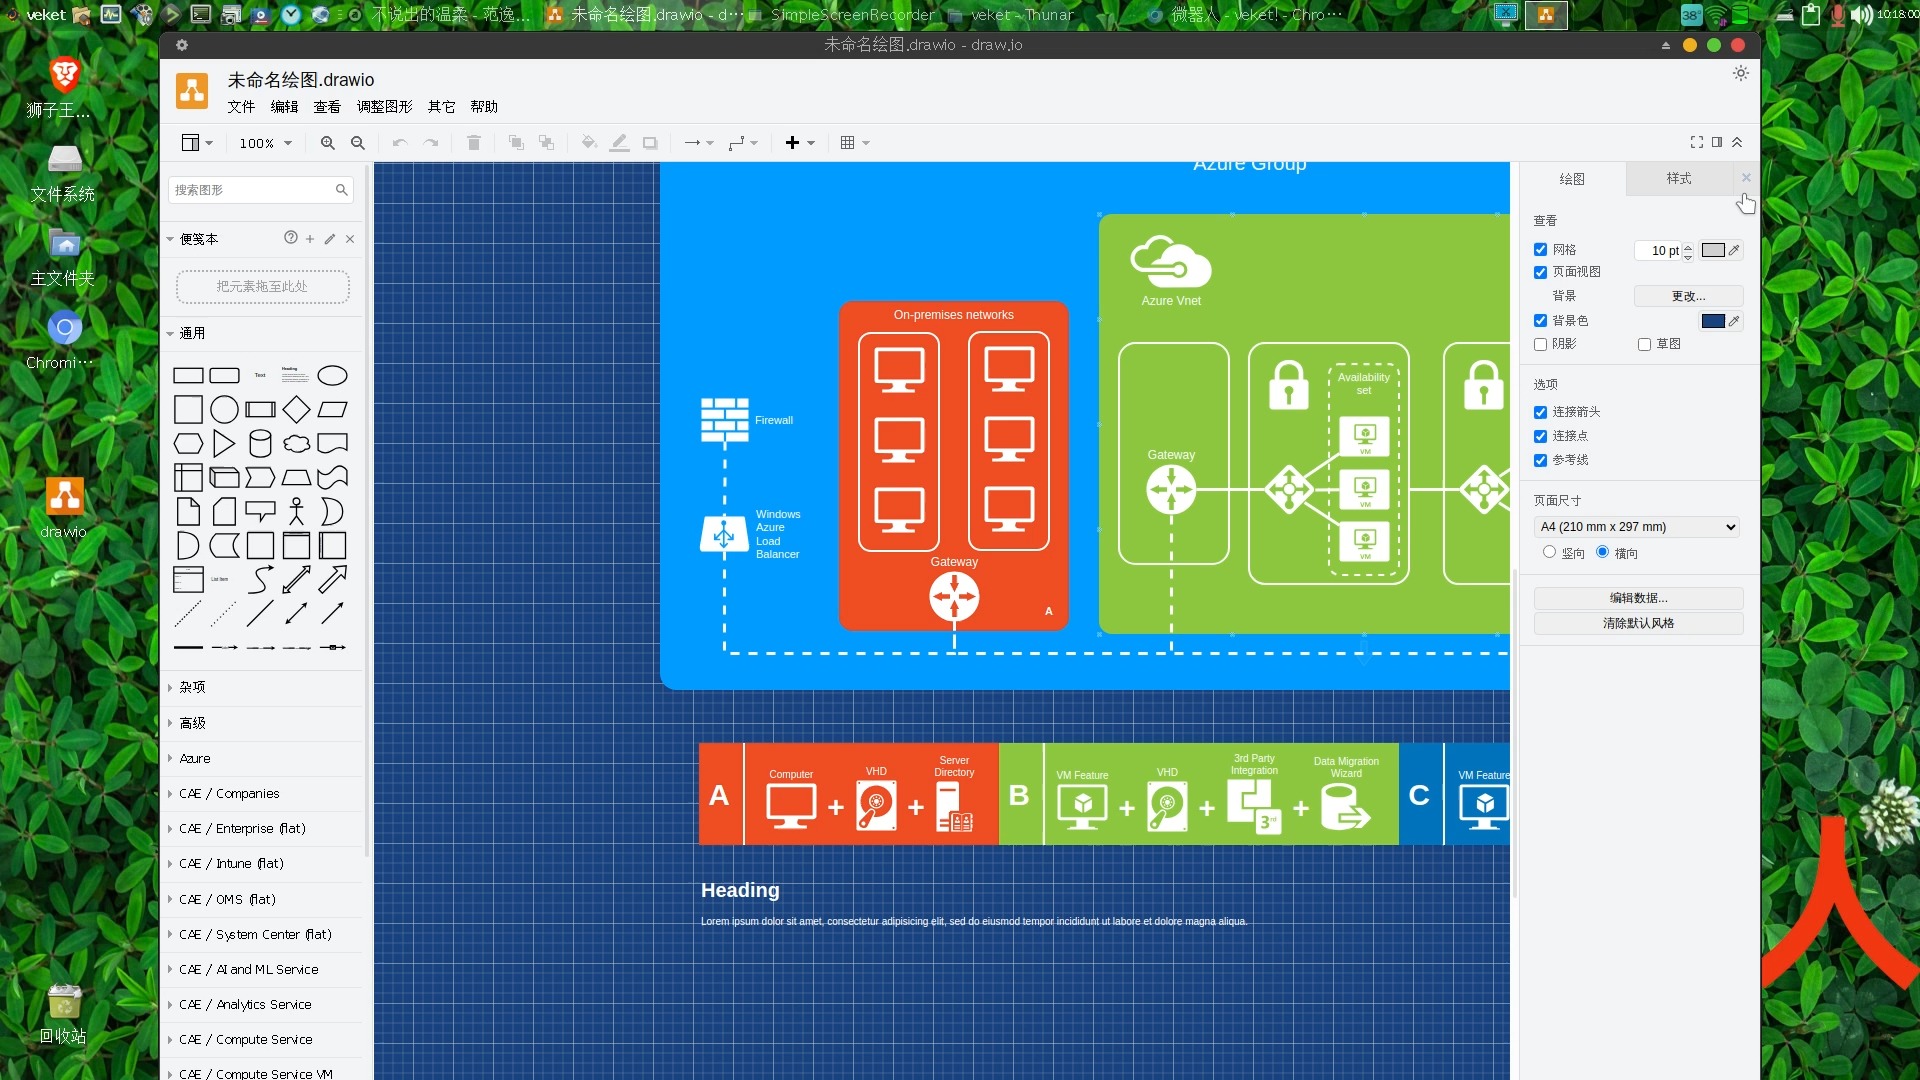Toggle the 网格 grid checkbox
The image size is (1920, 1080).
tap(1540, 250)
